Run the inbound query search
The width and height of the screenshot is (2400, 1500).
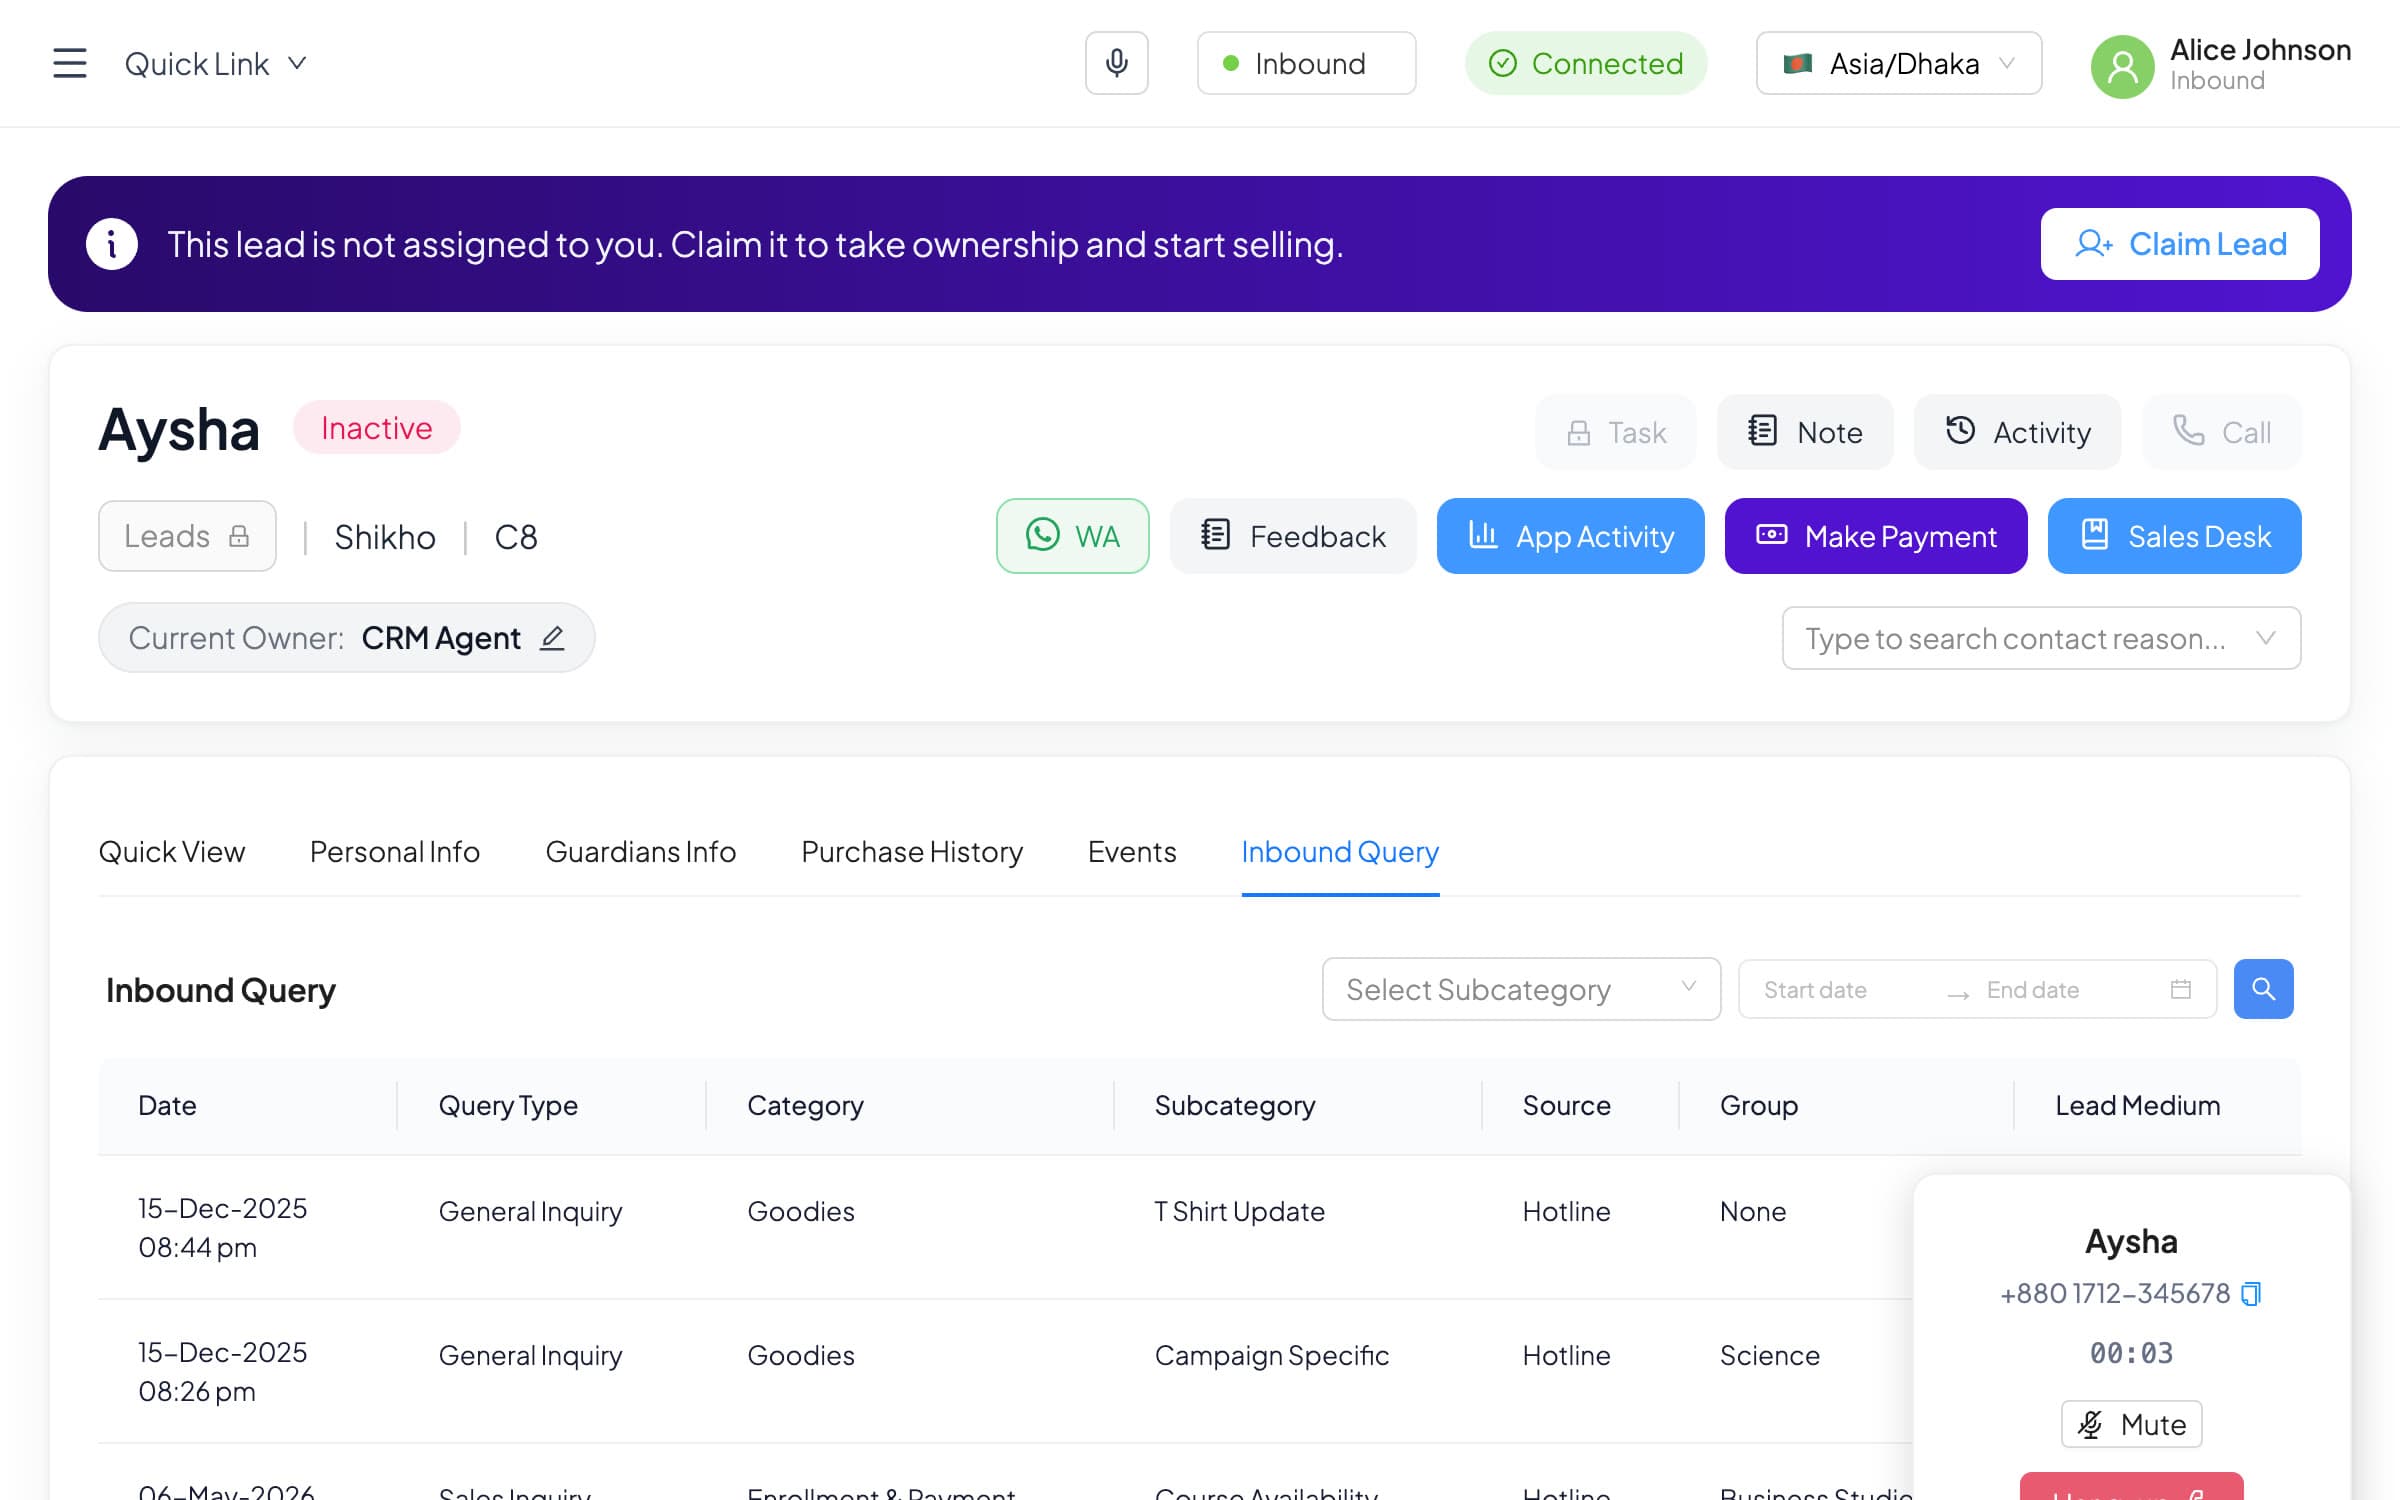(2263, 989)
